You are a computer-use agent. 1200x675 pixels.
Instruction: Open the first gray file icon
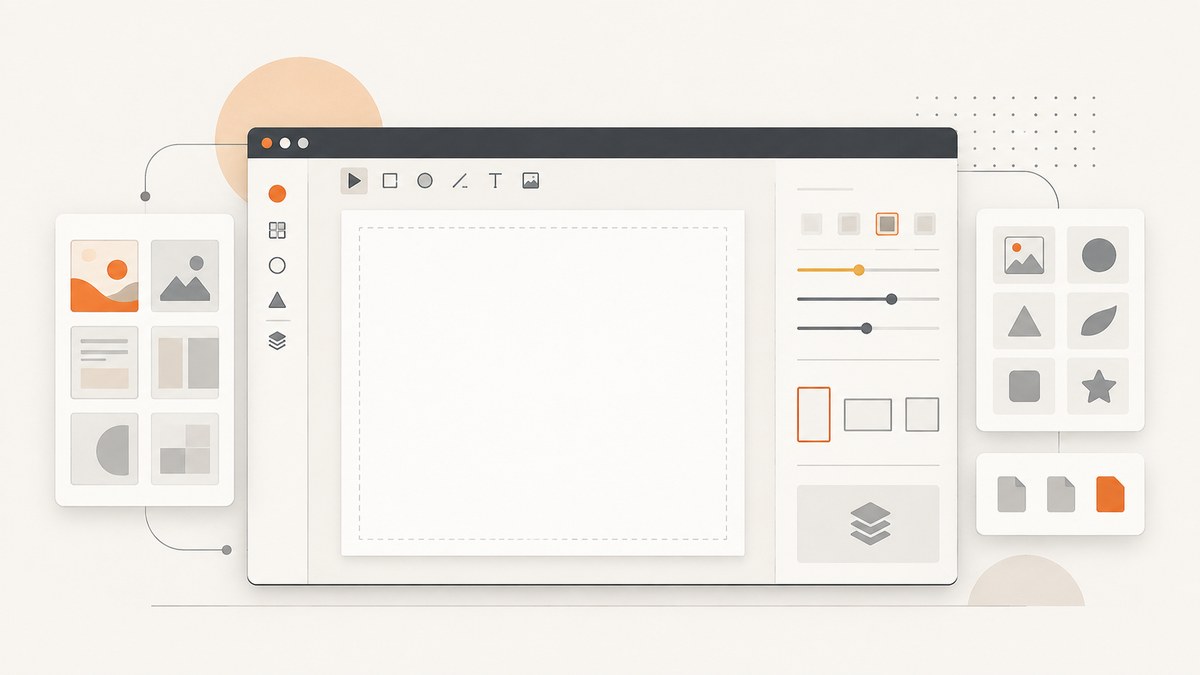click(1012, 494)
